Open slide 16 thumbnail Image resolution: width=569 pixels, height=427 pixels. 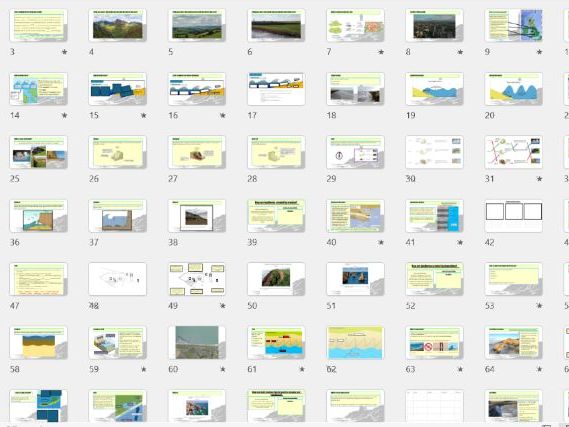point(197,89)
